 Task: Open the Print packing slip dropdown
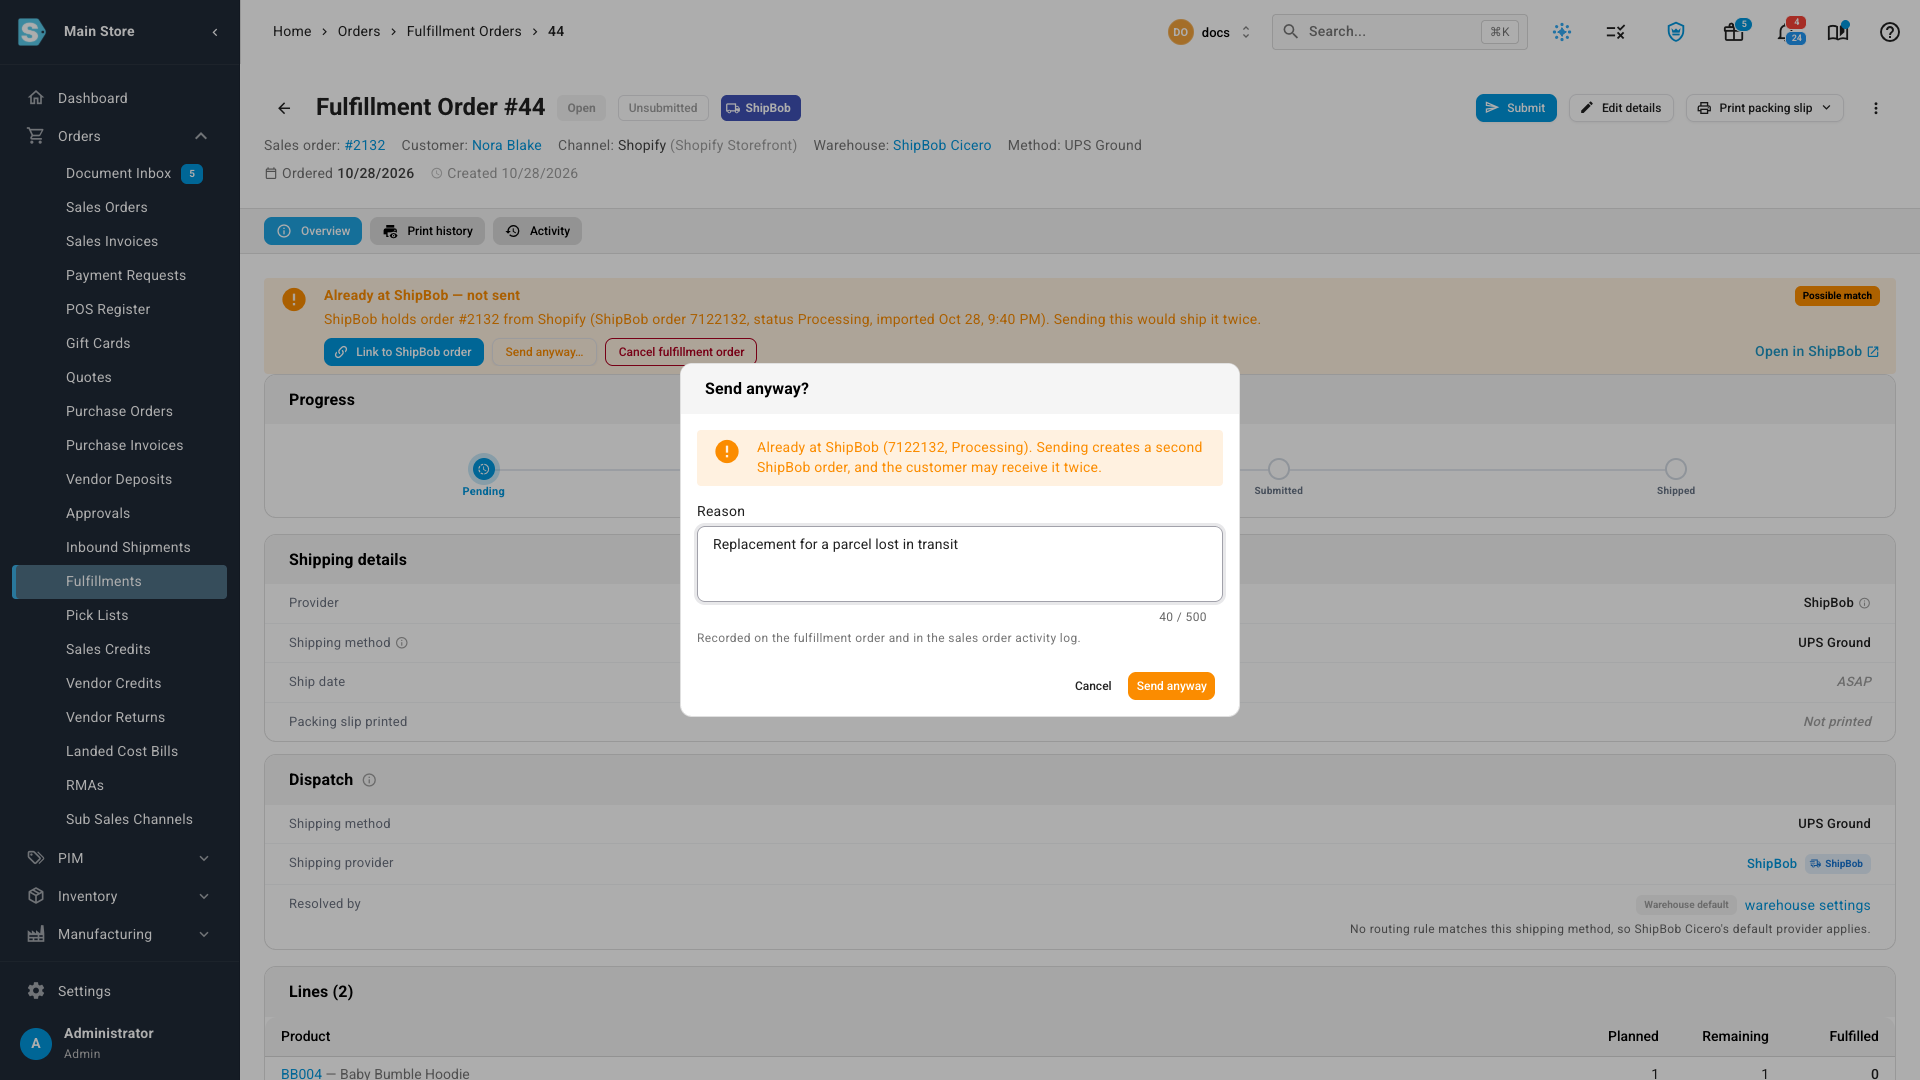[1765, 108]
